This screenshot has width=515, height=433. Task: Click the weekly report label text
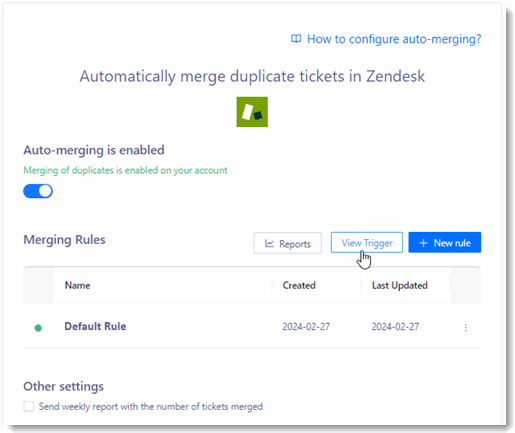(151, 406)
